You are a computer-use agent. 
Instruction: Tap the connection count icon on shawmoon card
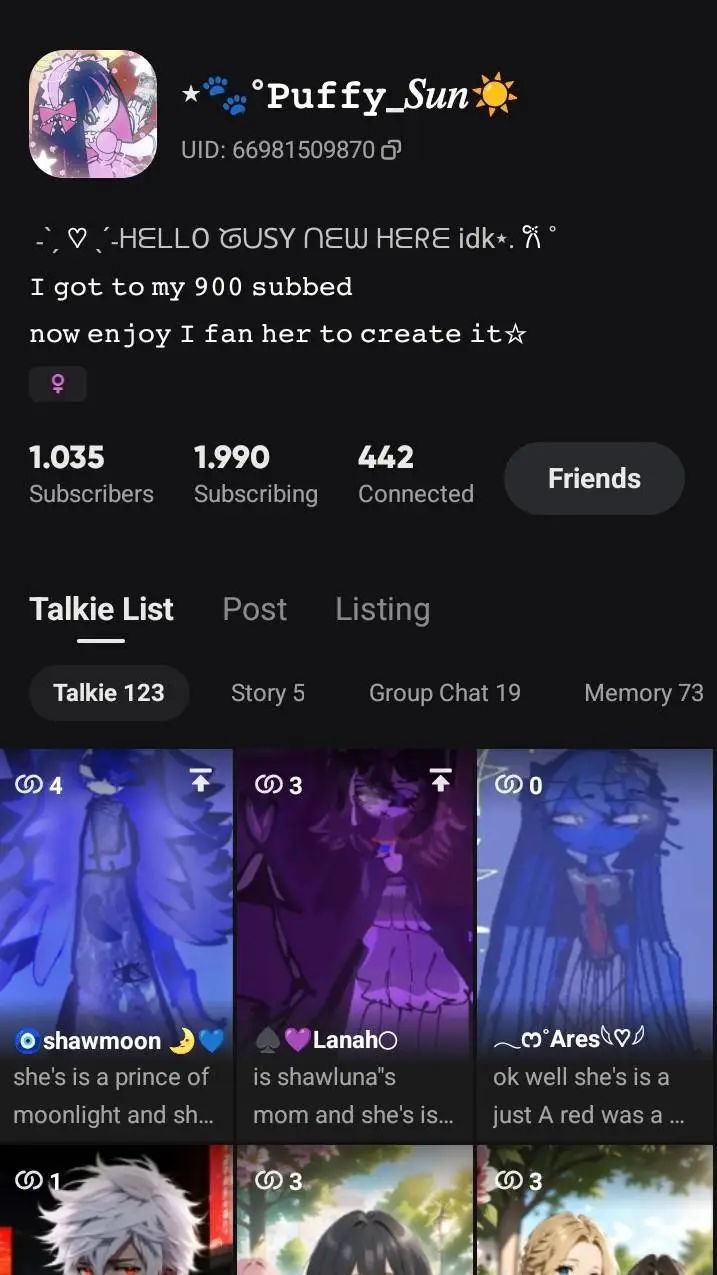coord(28,785)
